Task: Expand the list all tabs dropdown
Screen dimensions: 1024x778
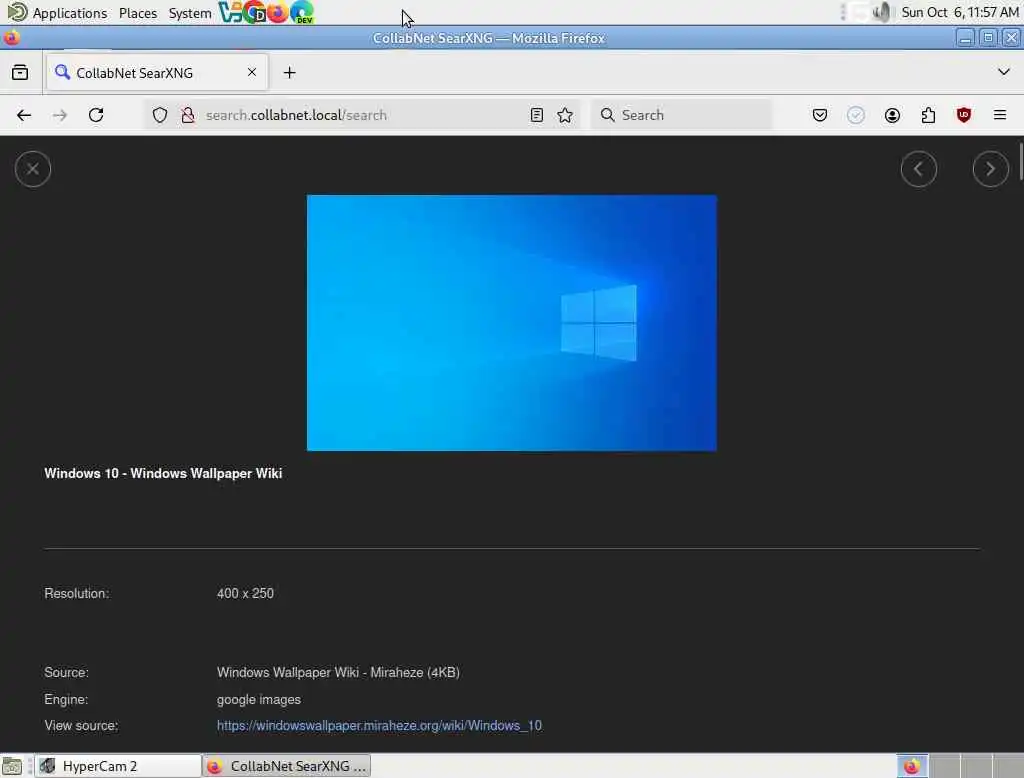Action: pyautogui.click(x=1004, y=72)
